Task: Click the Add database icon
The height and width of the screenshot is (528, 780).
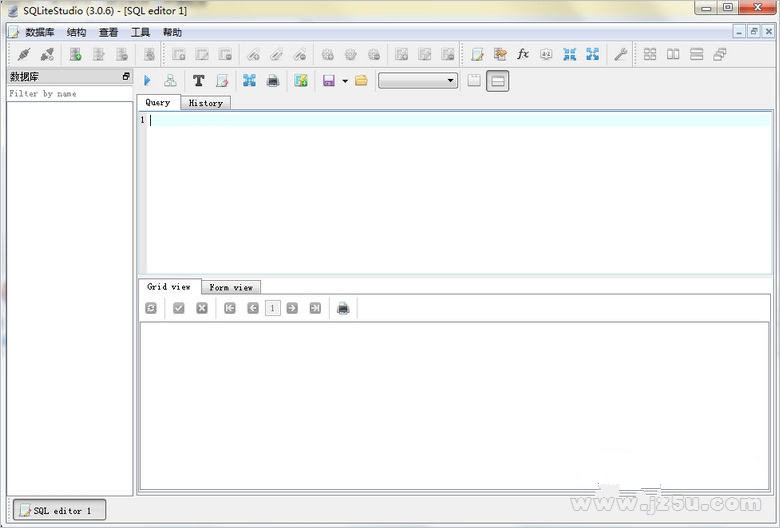Action: (x=76, y=54)
